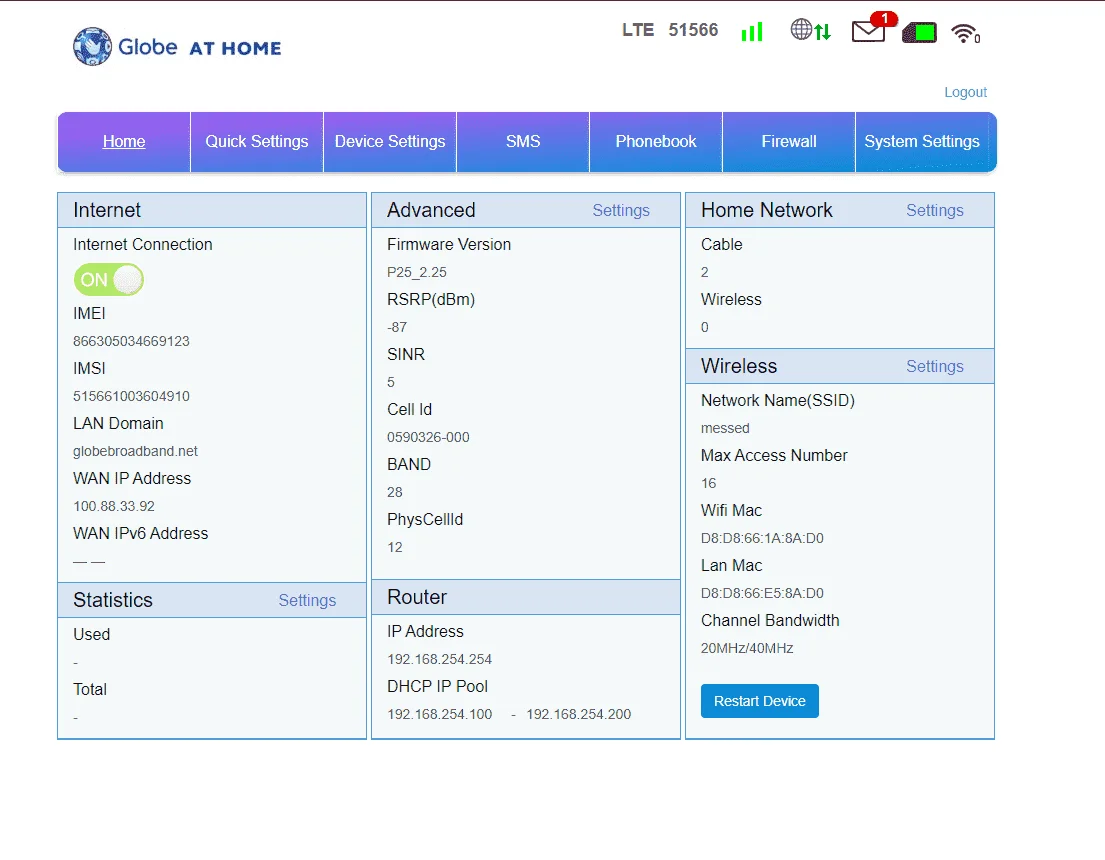Select the Firewall tab
The image size is (1105, 860).
[789, 142]
